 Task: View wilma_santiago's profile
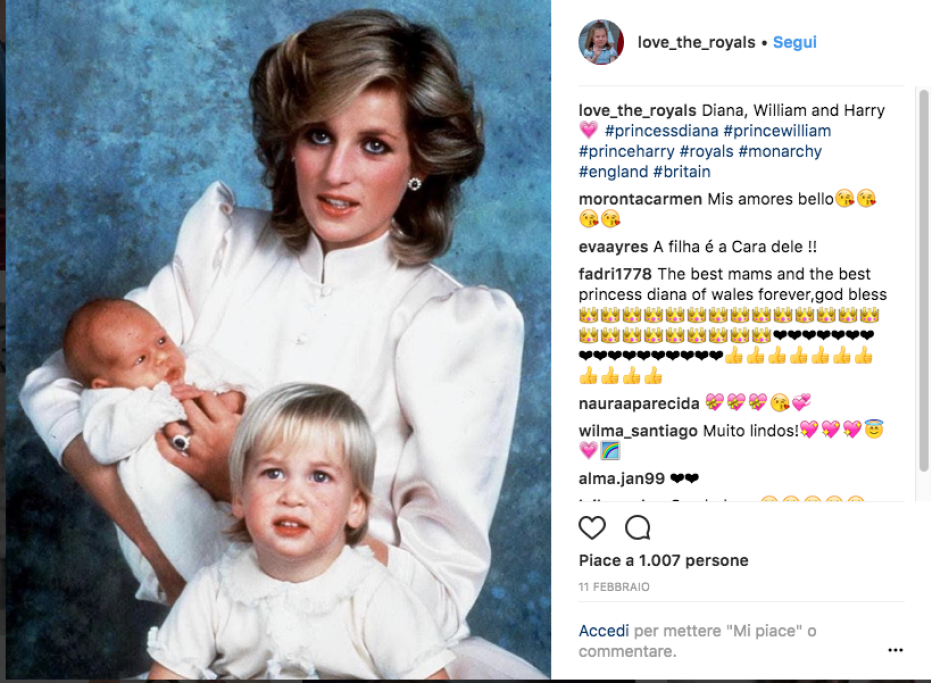pos(638,431)
